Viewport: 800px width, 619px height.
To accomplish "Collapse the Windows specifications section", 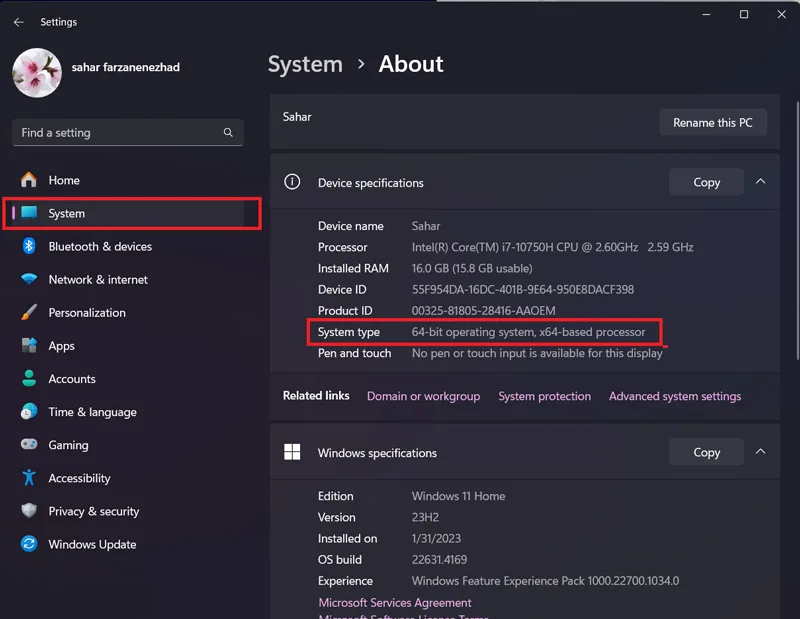I will 761,452.
